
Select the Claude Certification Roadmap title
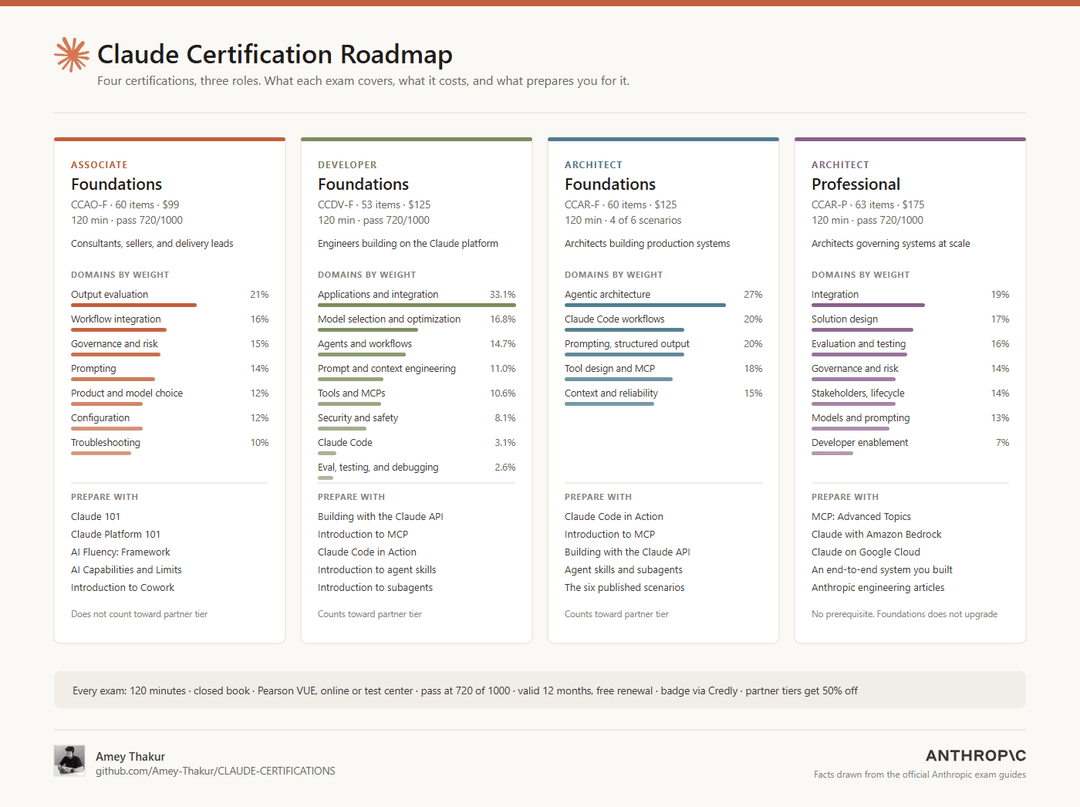[275, 54]
